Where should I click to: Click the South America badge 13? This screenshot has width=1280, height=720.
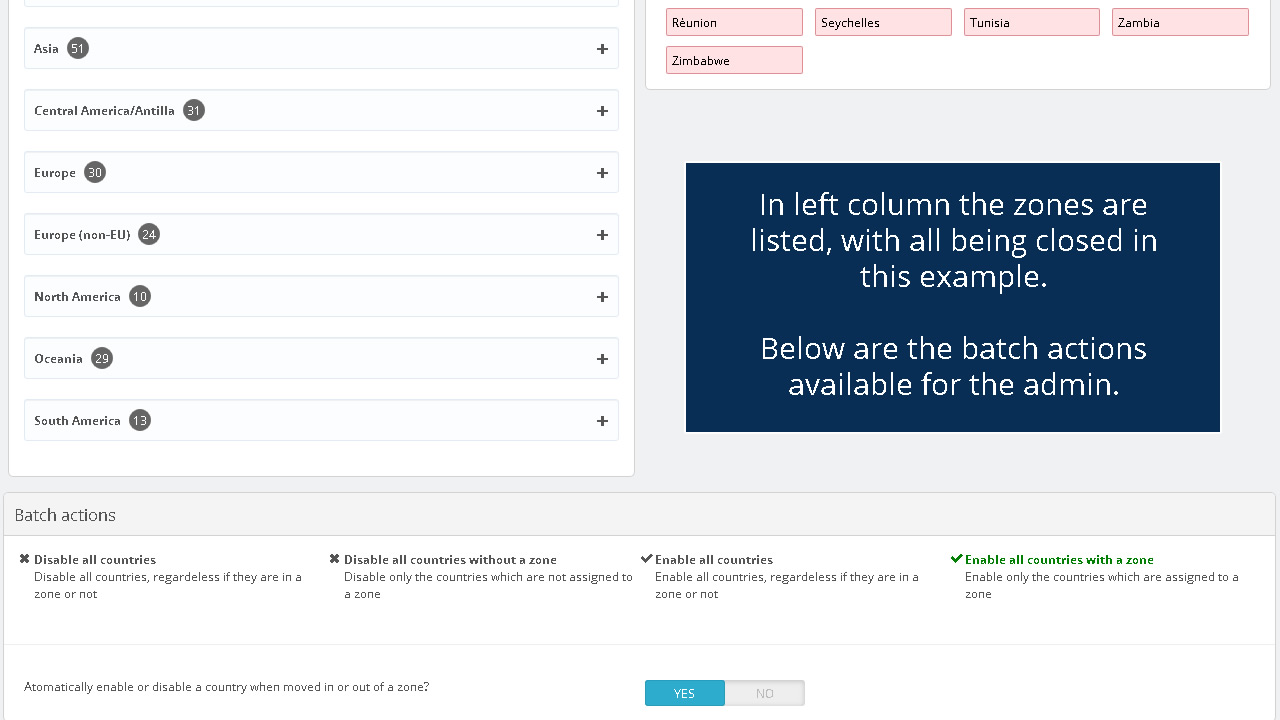pos(140,420)
